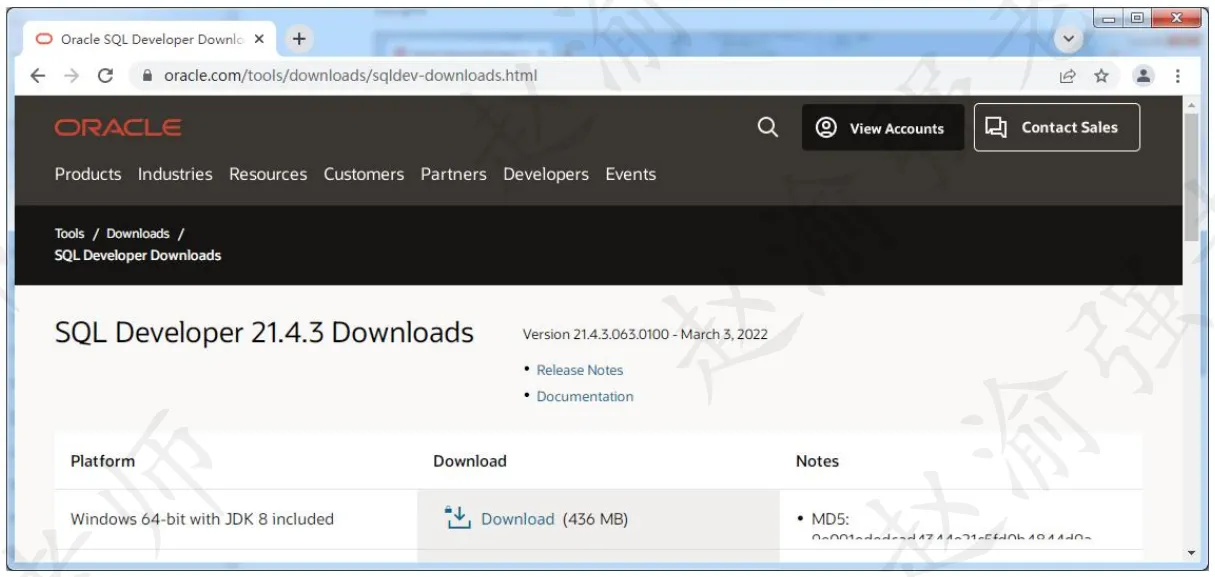Click the View Accounts button
The width and height of the screenshot is (1215, 577).
(883, 128)
